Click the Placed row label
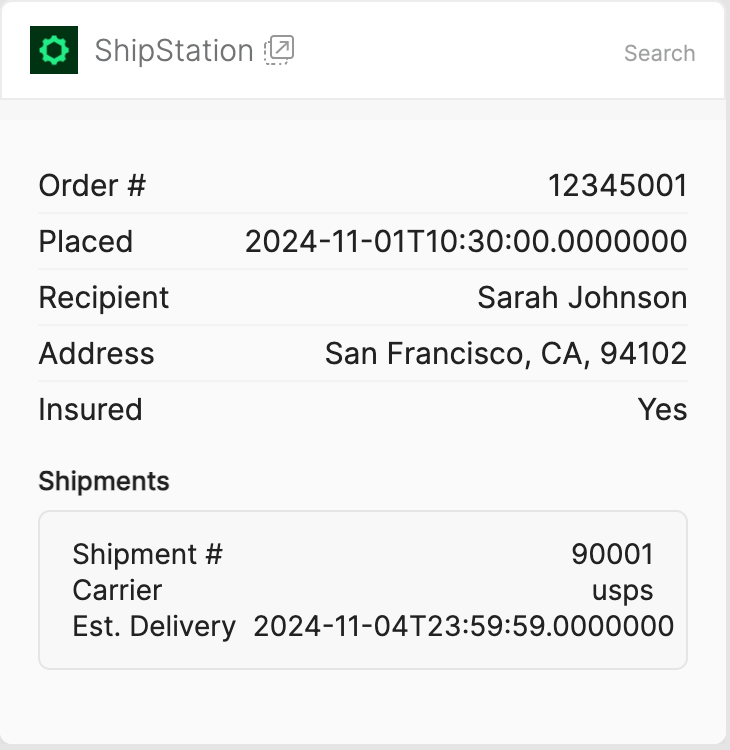This screenshot has width=730, height=750. coord(85,241)
